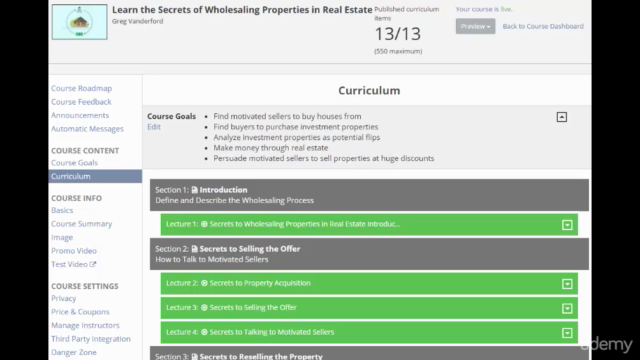Go Back to Course Dashboard
640x360 pixels.
pos(543,26)
